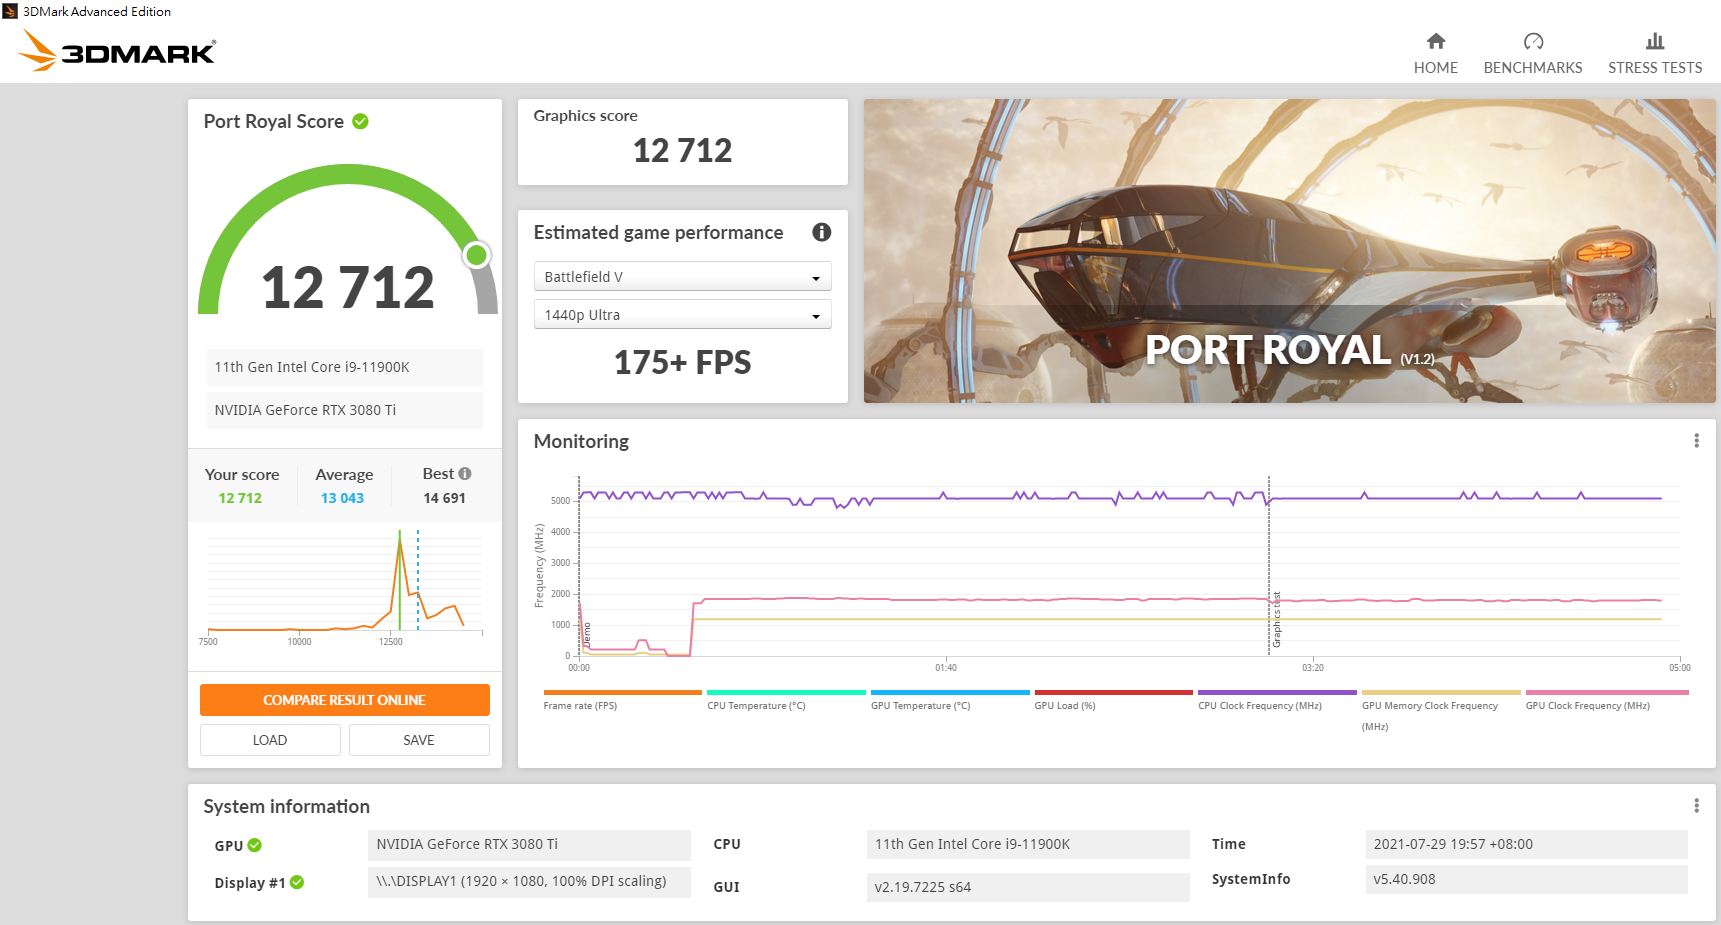Click the score gauge green knob

pyautogui.click(x=477, y=255)
